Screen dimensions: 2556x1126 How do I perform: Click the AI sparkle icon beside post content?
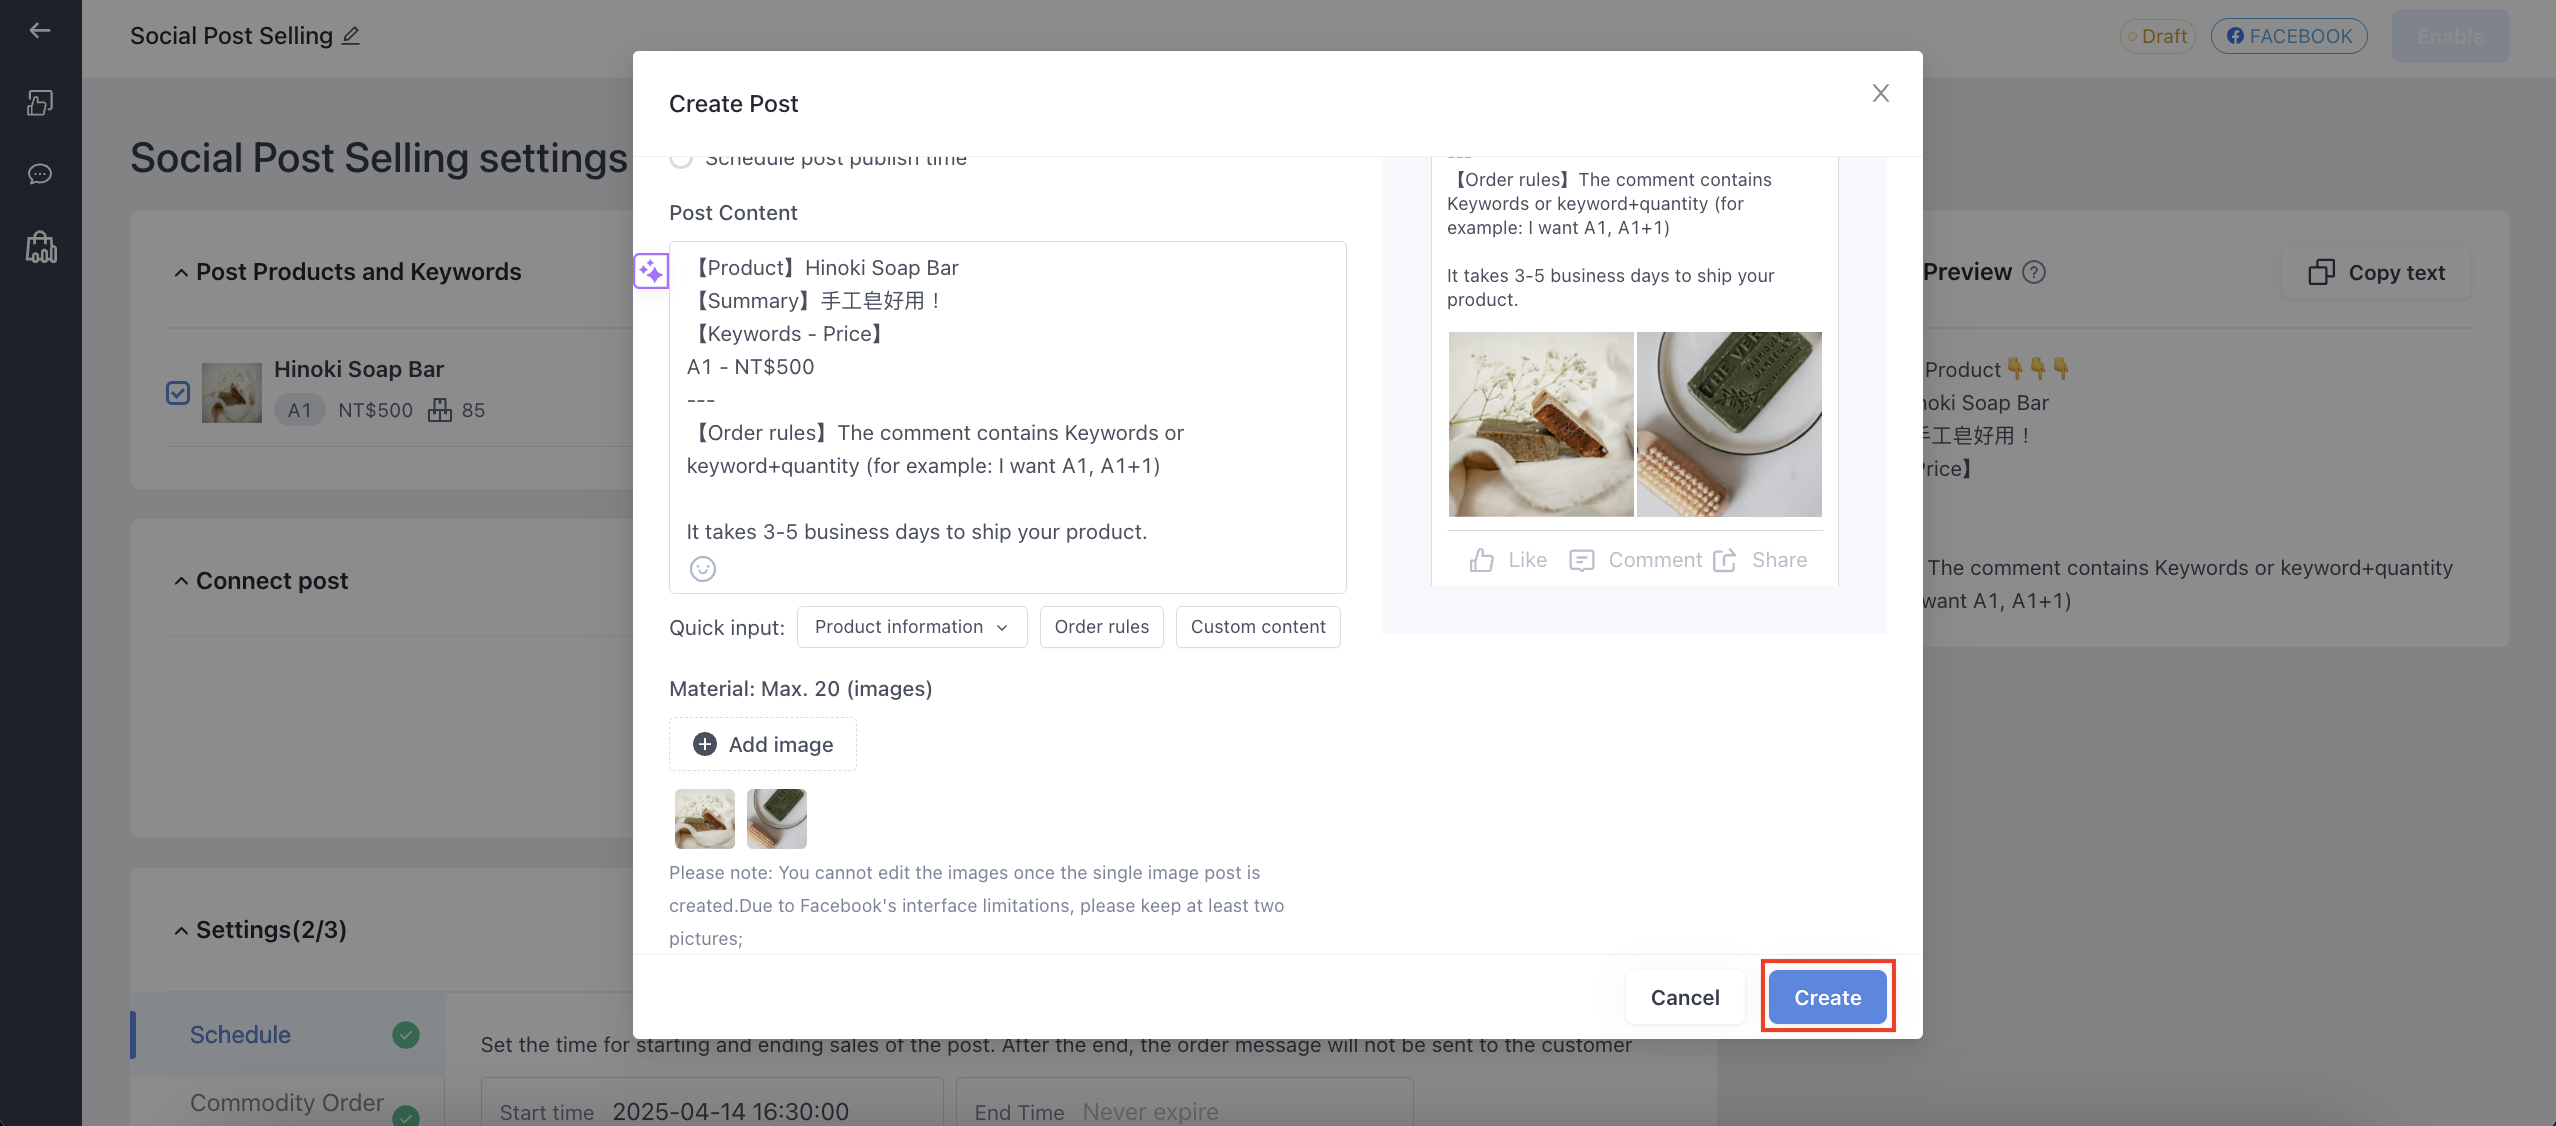click(651, 270)
